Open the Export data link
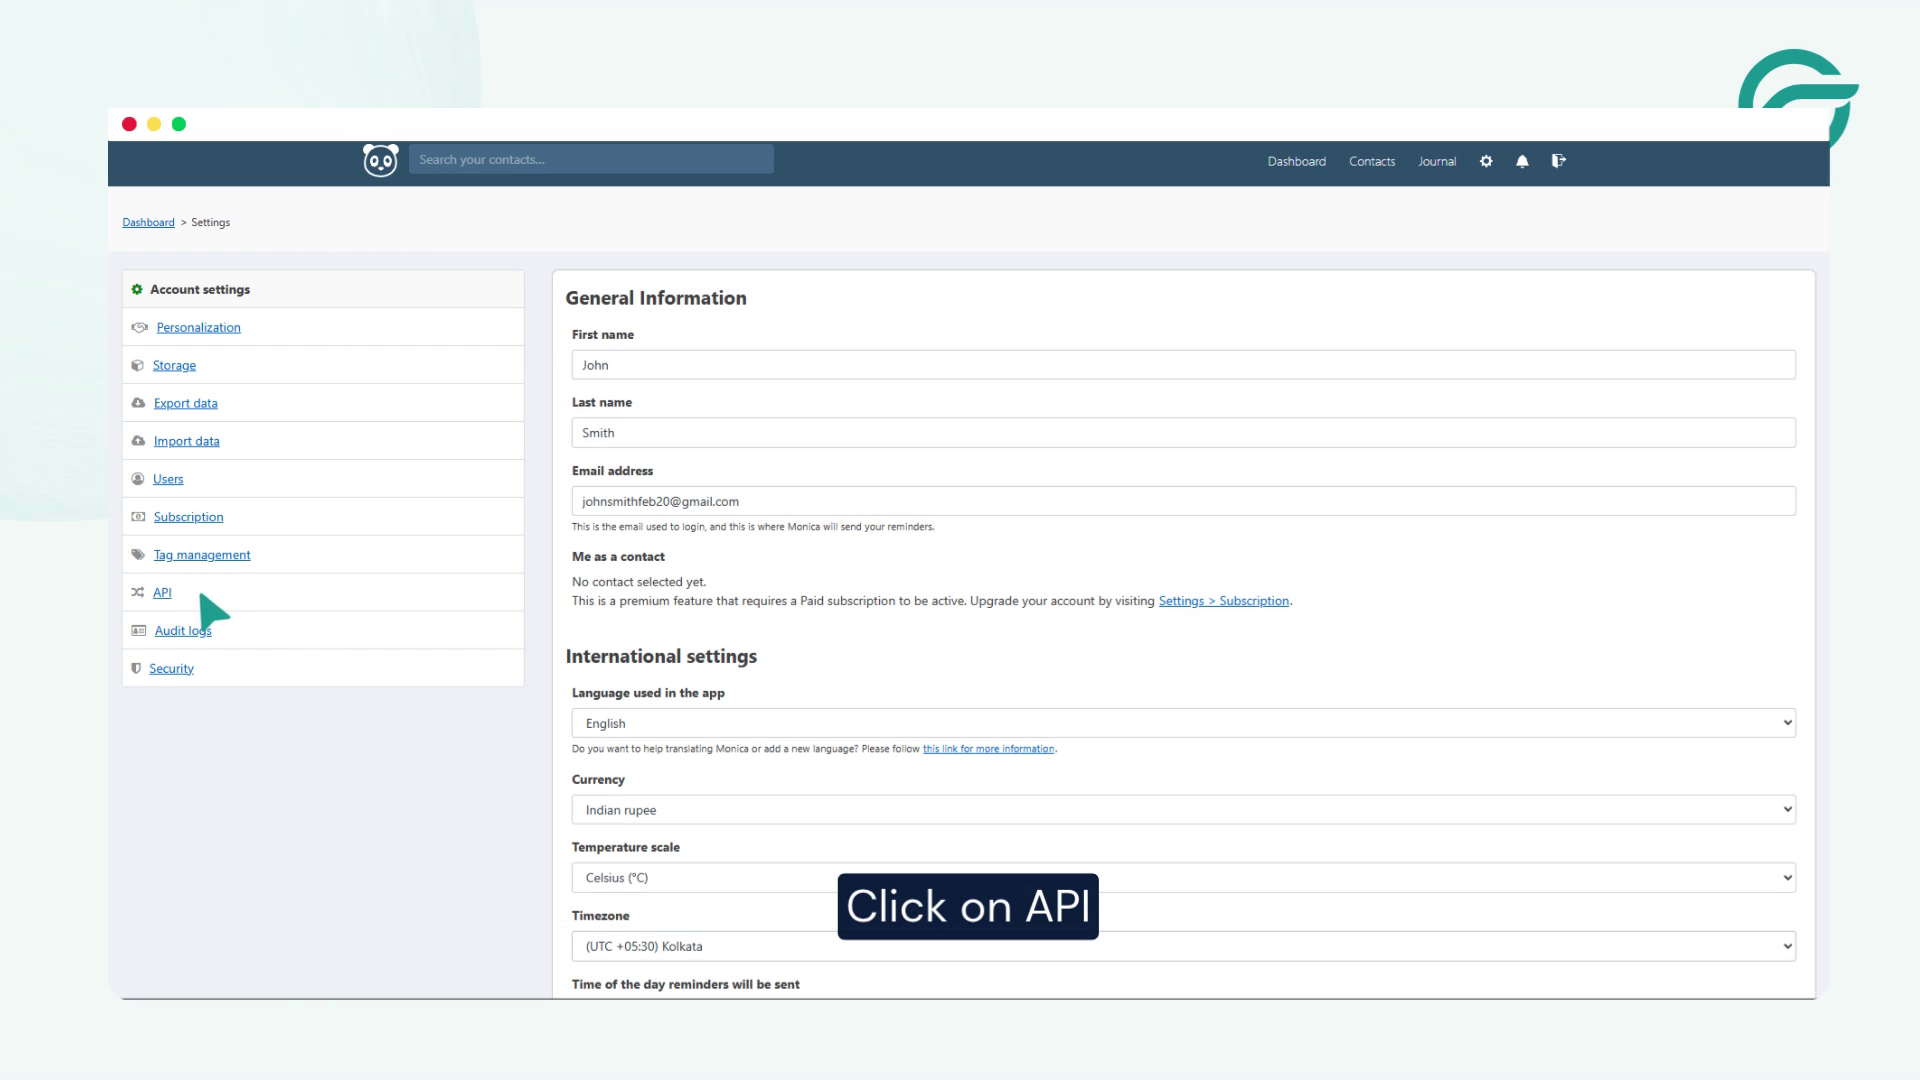The image size is (1920, 1080). coord(185,403)
